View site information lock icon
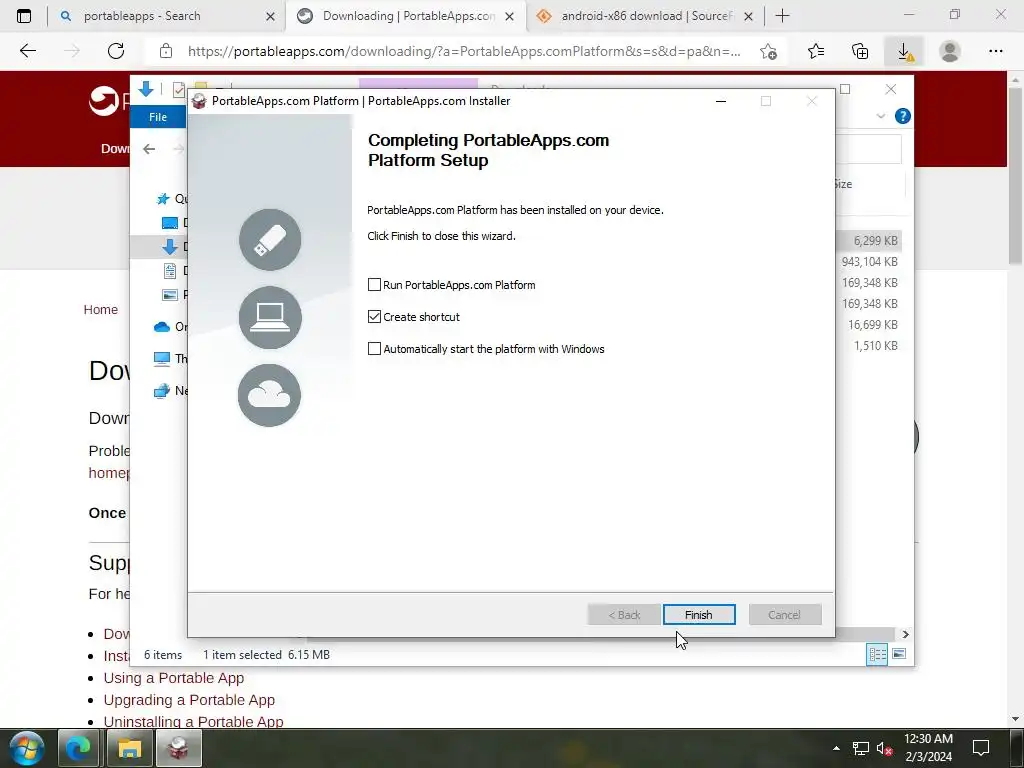This screenshot has height=768, width=1024. pyautogui.click(x=166, y=51)
